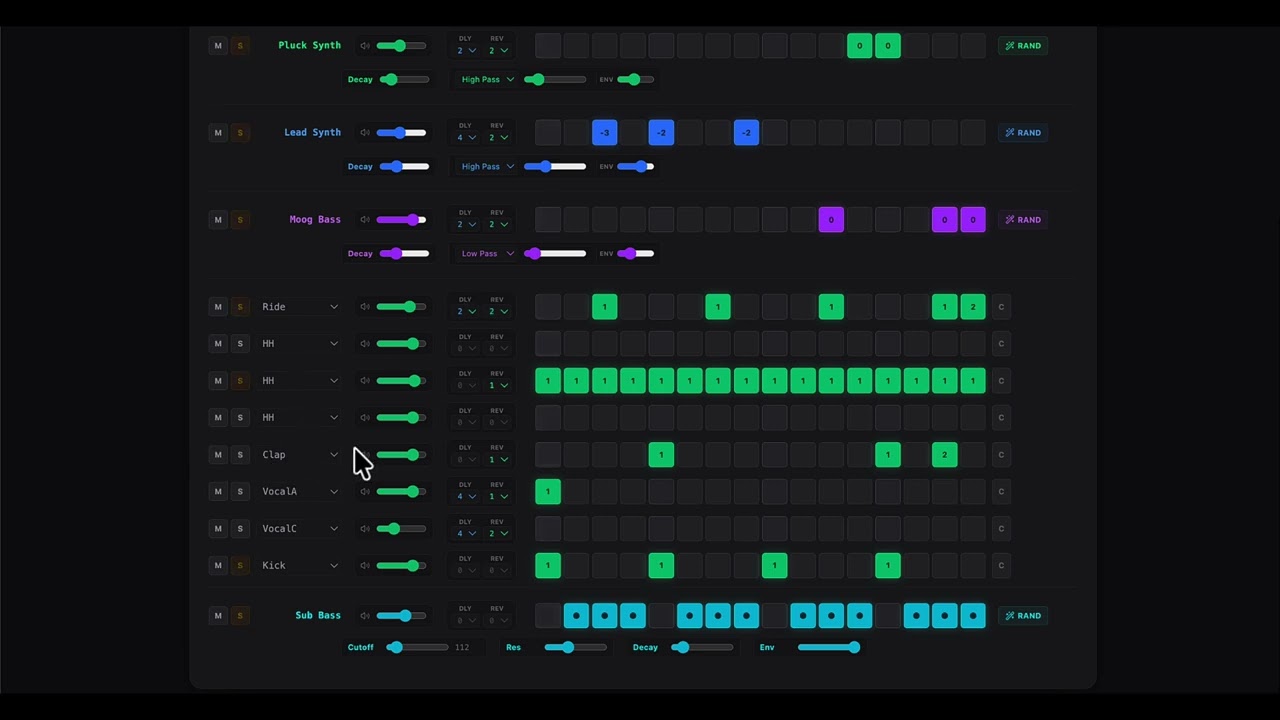
Task: Adjust the Moog Bass filter cutoff slider
Action: click(x=555, y=254)
